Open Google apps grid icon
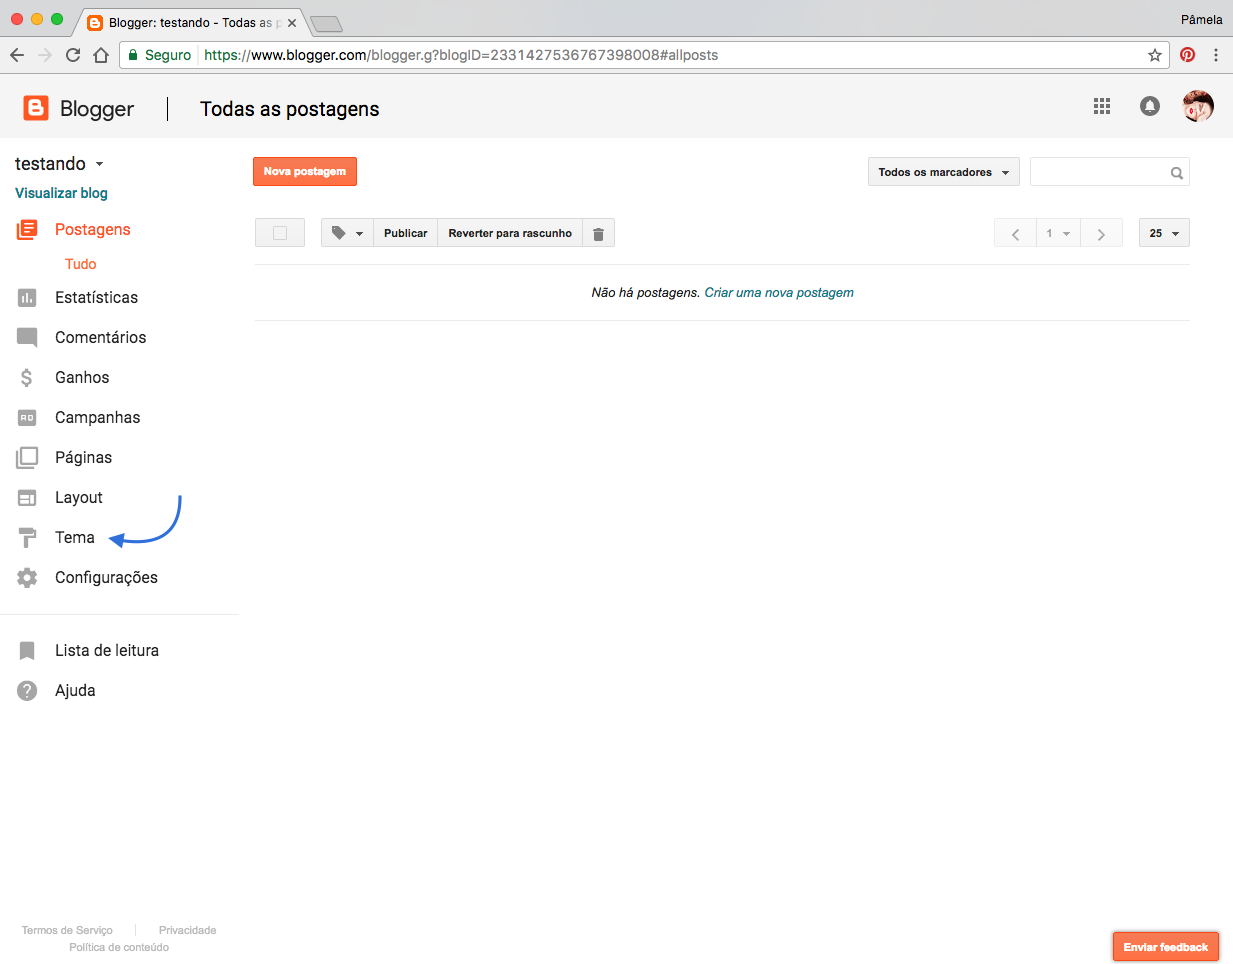Screen dimensions: 1233x964 (x=1102, y=106)
